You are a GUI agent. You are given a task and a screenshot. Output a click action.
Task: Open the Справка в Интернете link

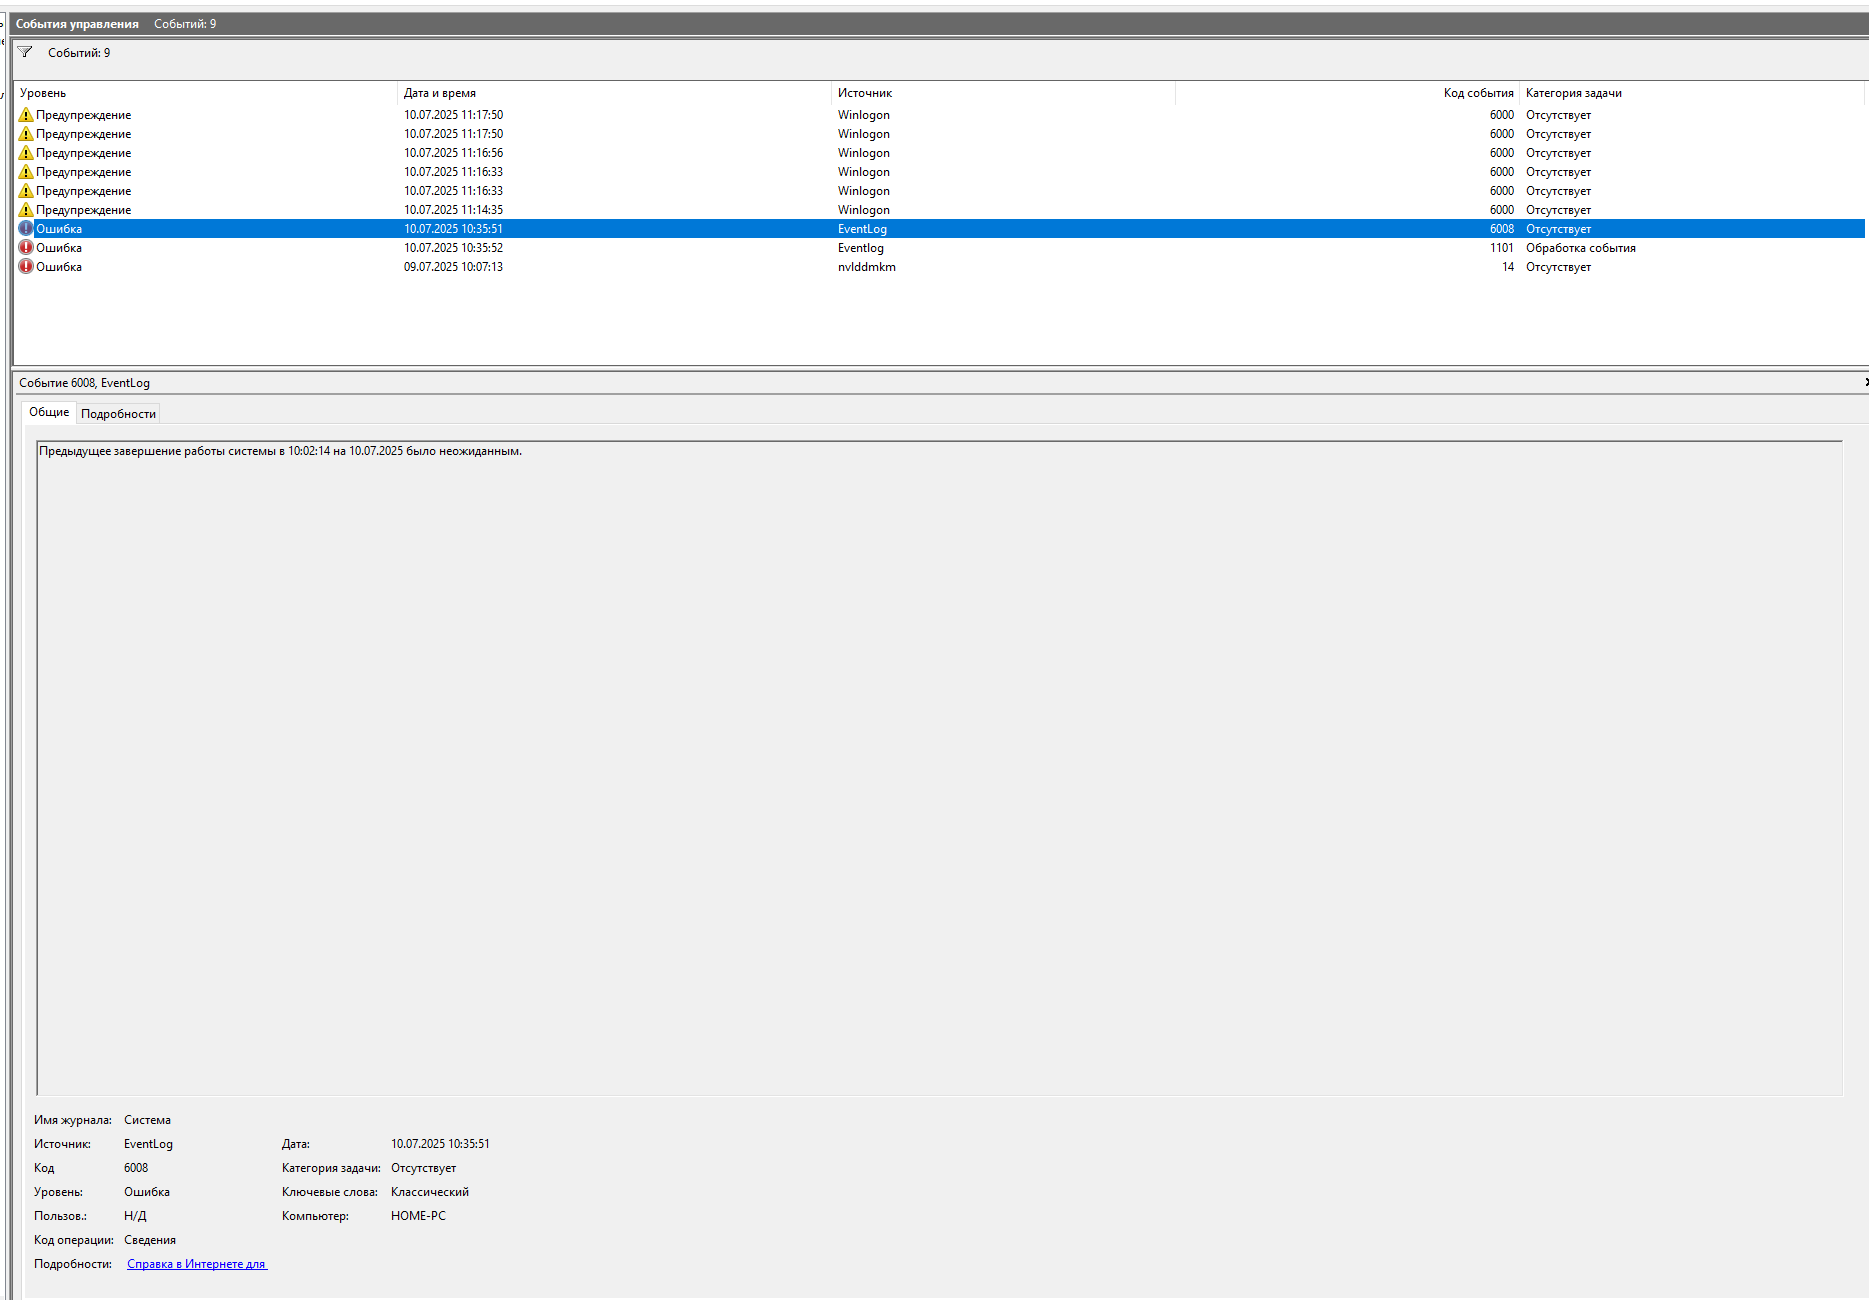(196, 1264)
